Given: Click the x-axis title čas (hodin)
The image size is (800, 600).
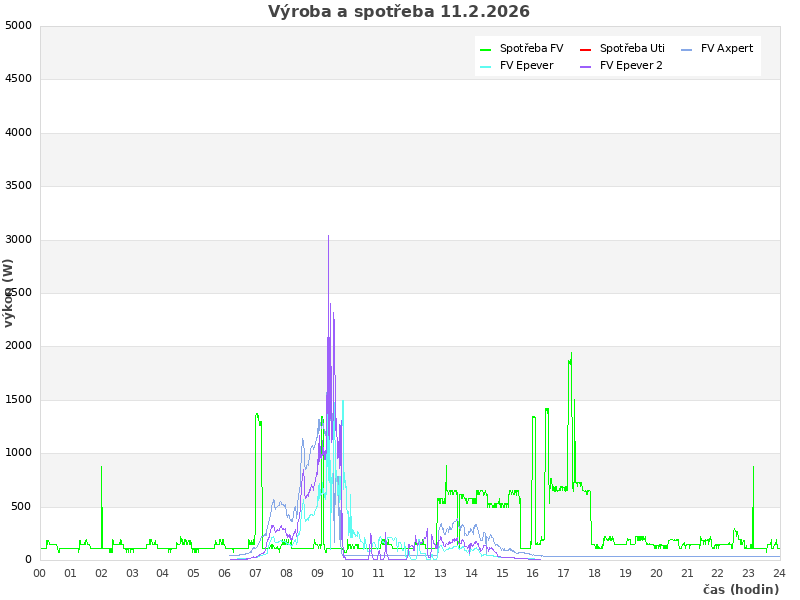Looking at the screenshot, I should coord(740,590).
